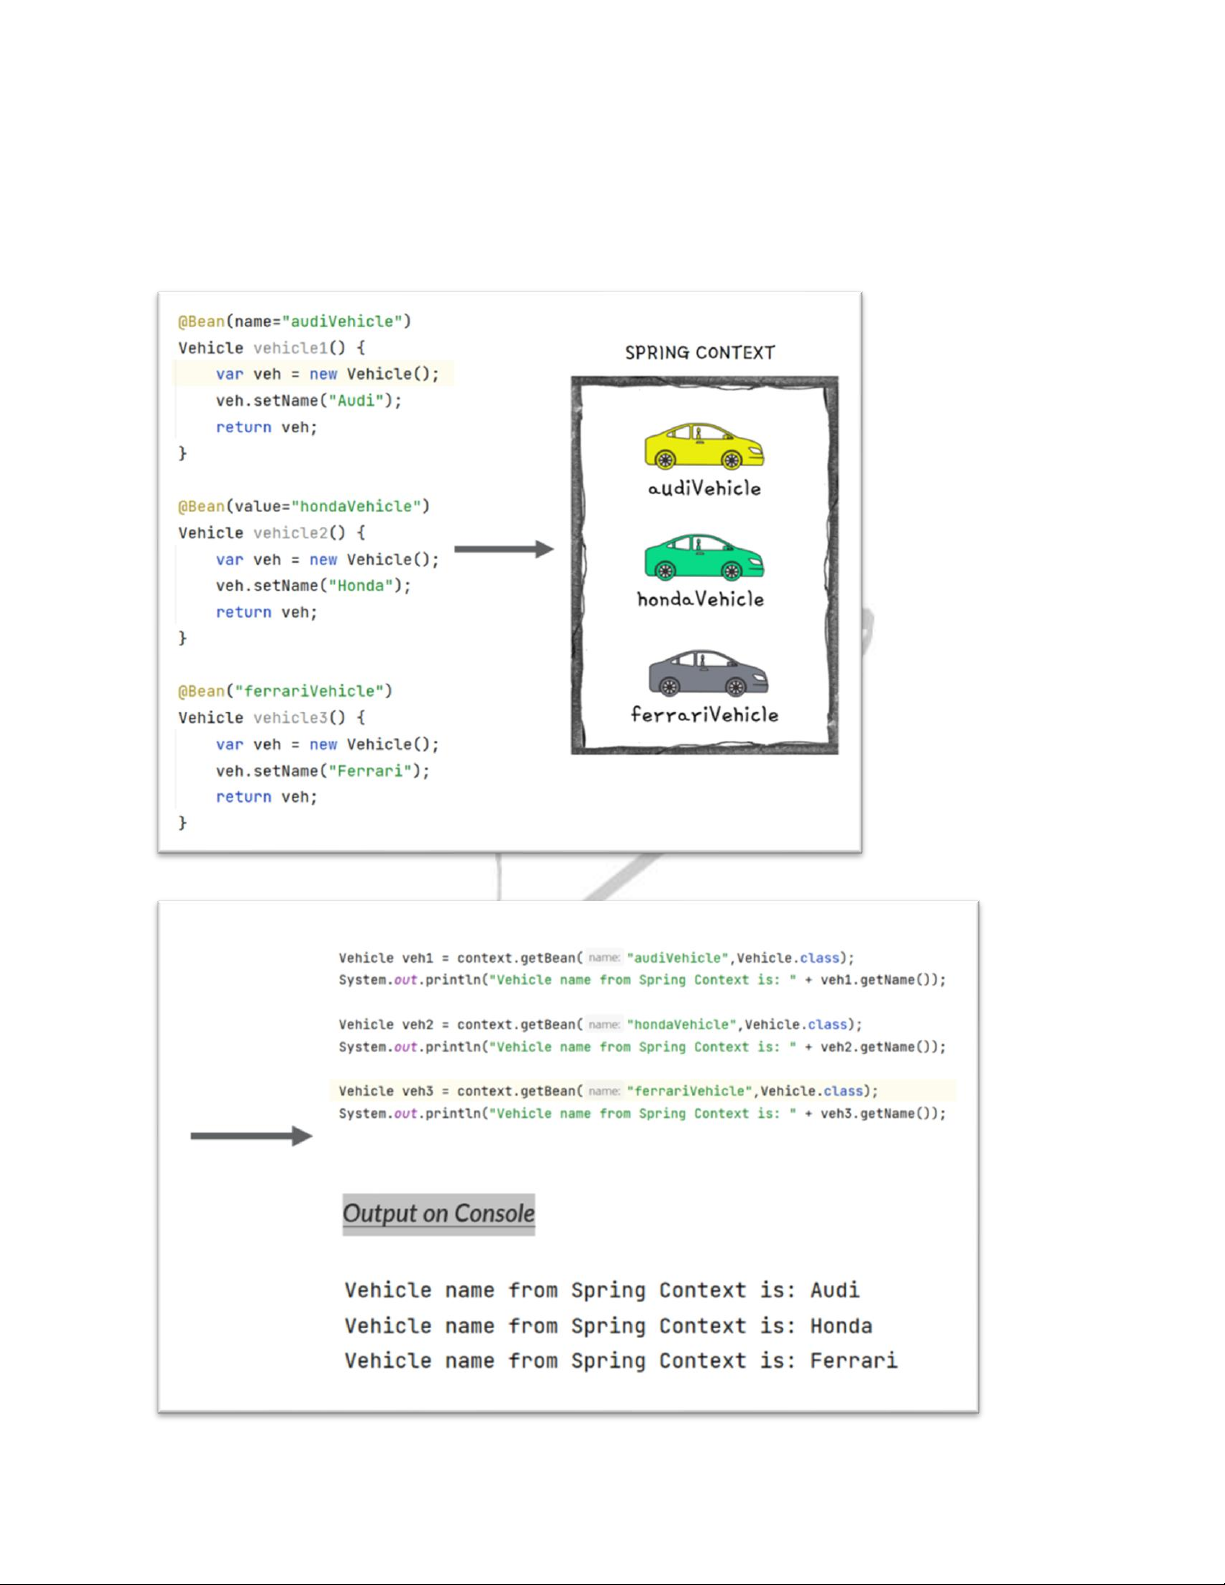Click the @Bean(name="audiVehicle") annotation
Screen dimensions: 1225x1585
(295, 322)
